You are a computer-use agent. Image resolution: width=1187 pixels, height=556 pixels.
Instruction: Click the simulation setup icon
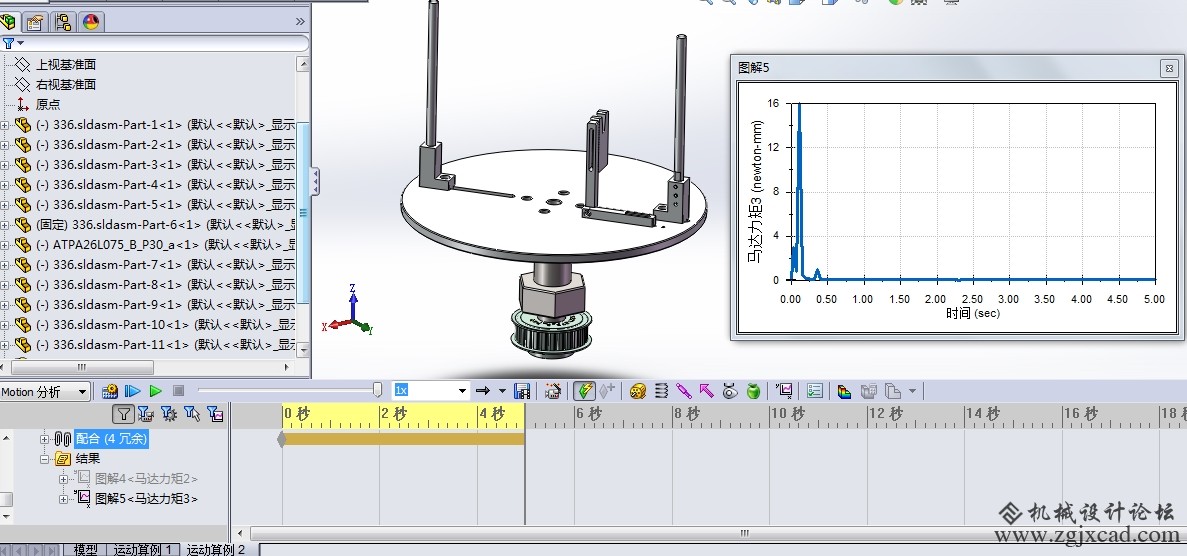(x=845, y=391)
